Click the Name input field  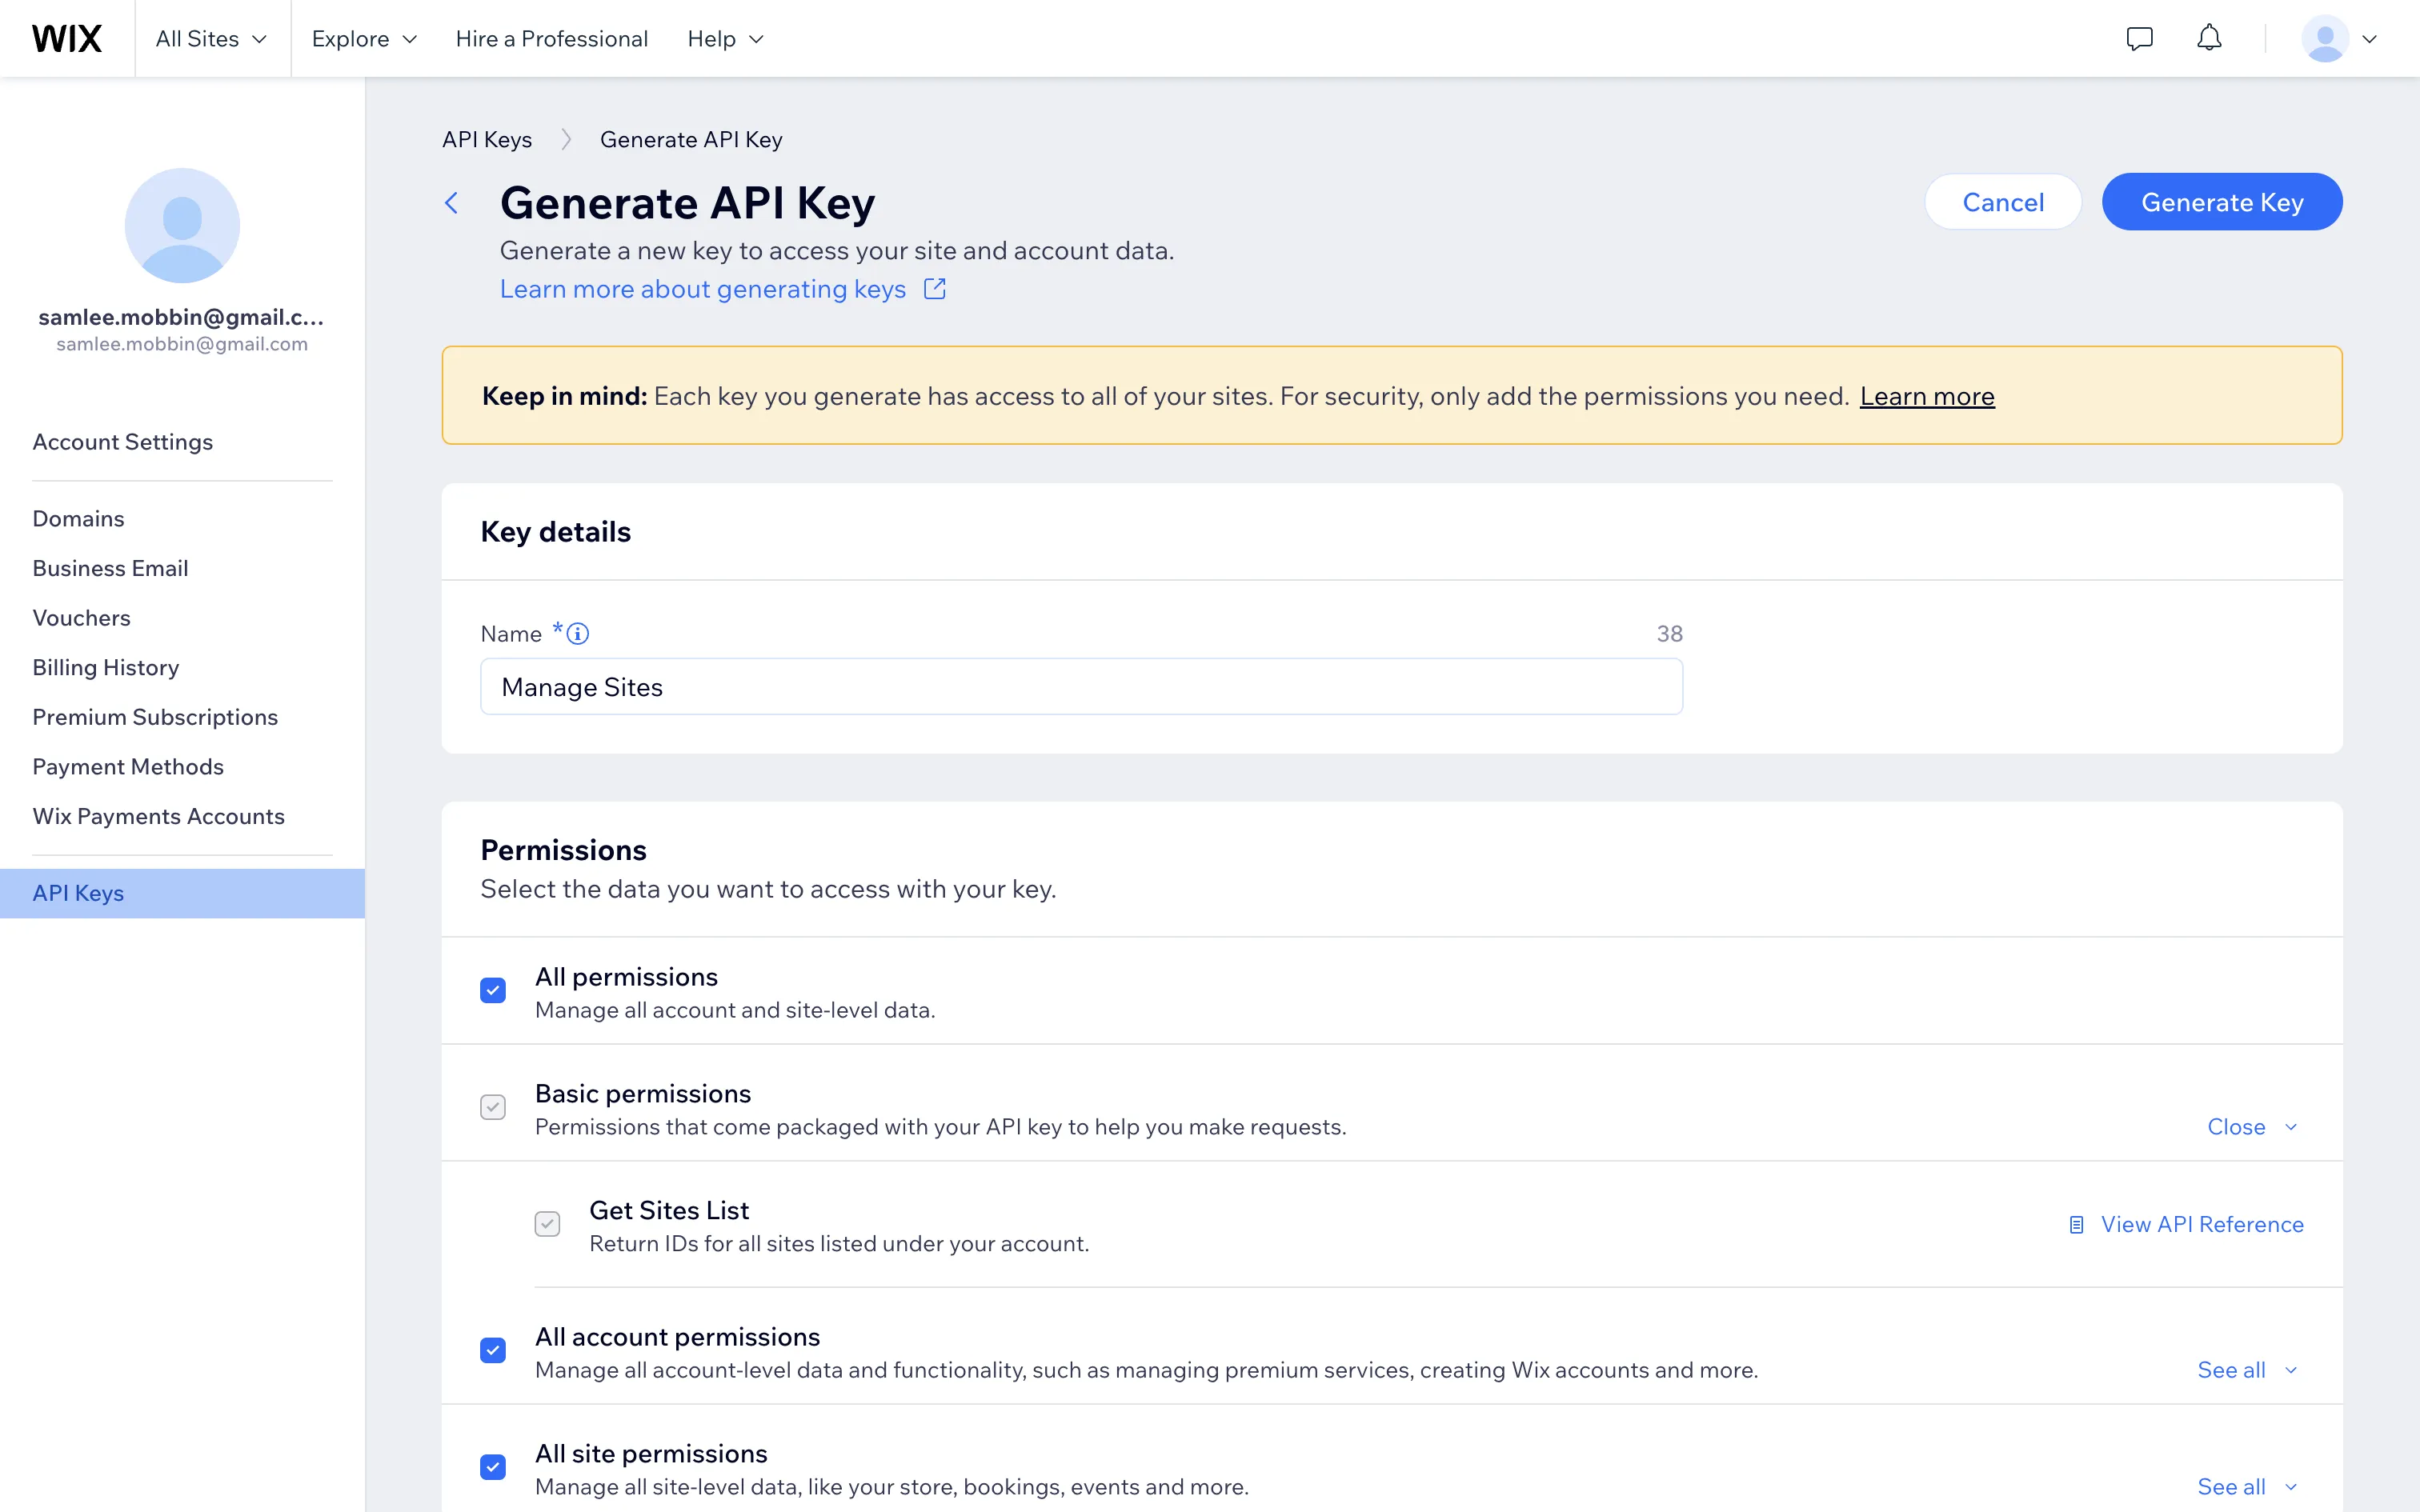(x=1080, y=686)
